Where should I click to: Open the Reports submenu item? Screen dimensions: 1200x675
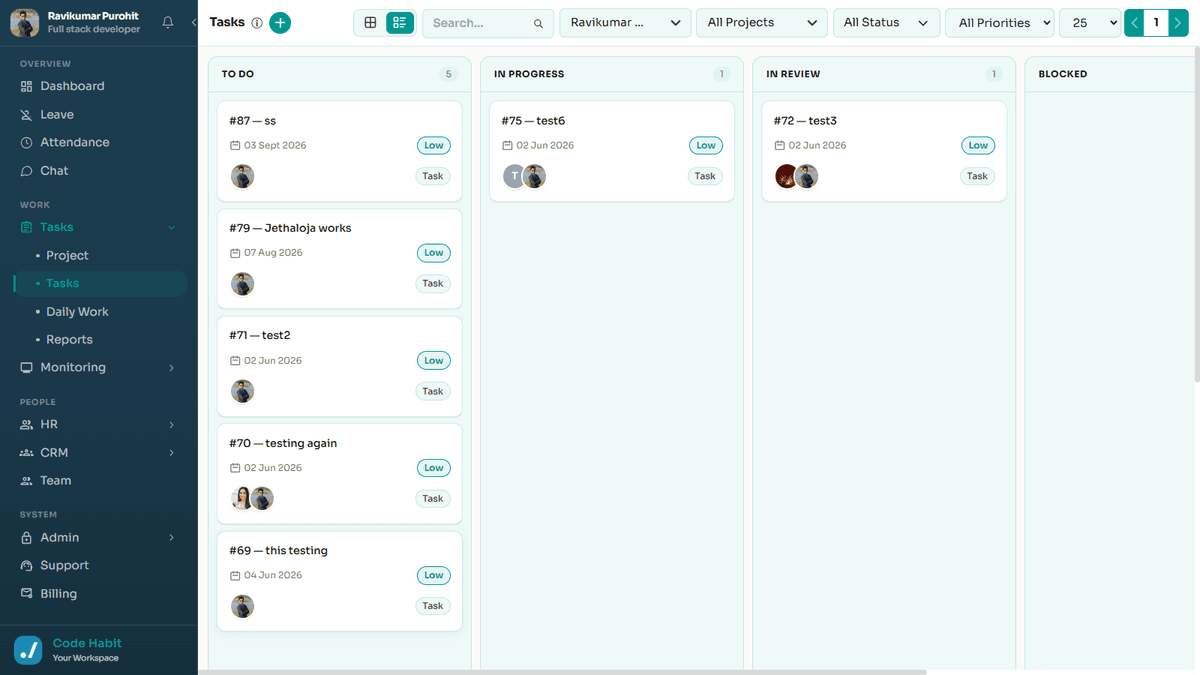pyautogui.click(x=69, y=340)
